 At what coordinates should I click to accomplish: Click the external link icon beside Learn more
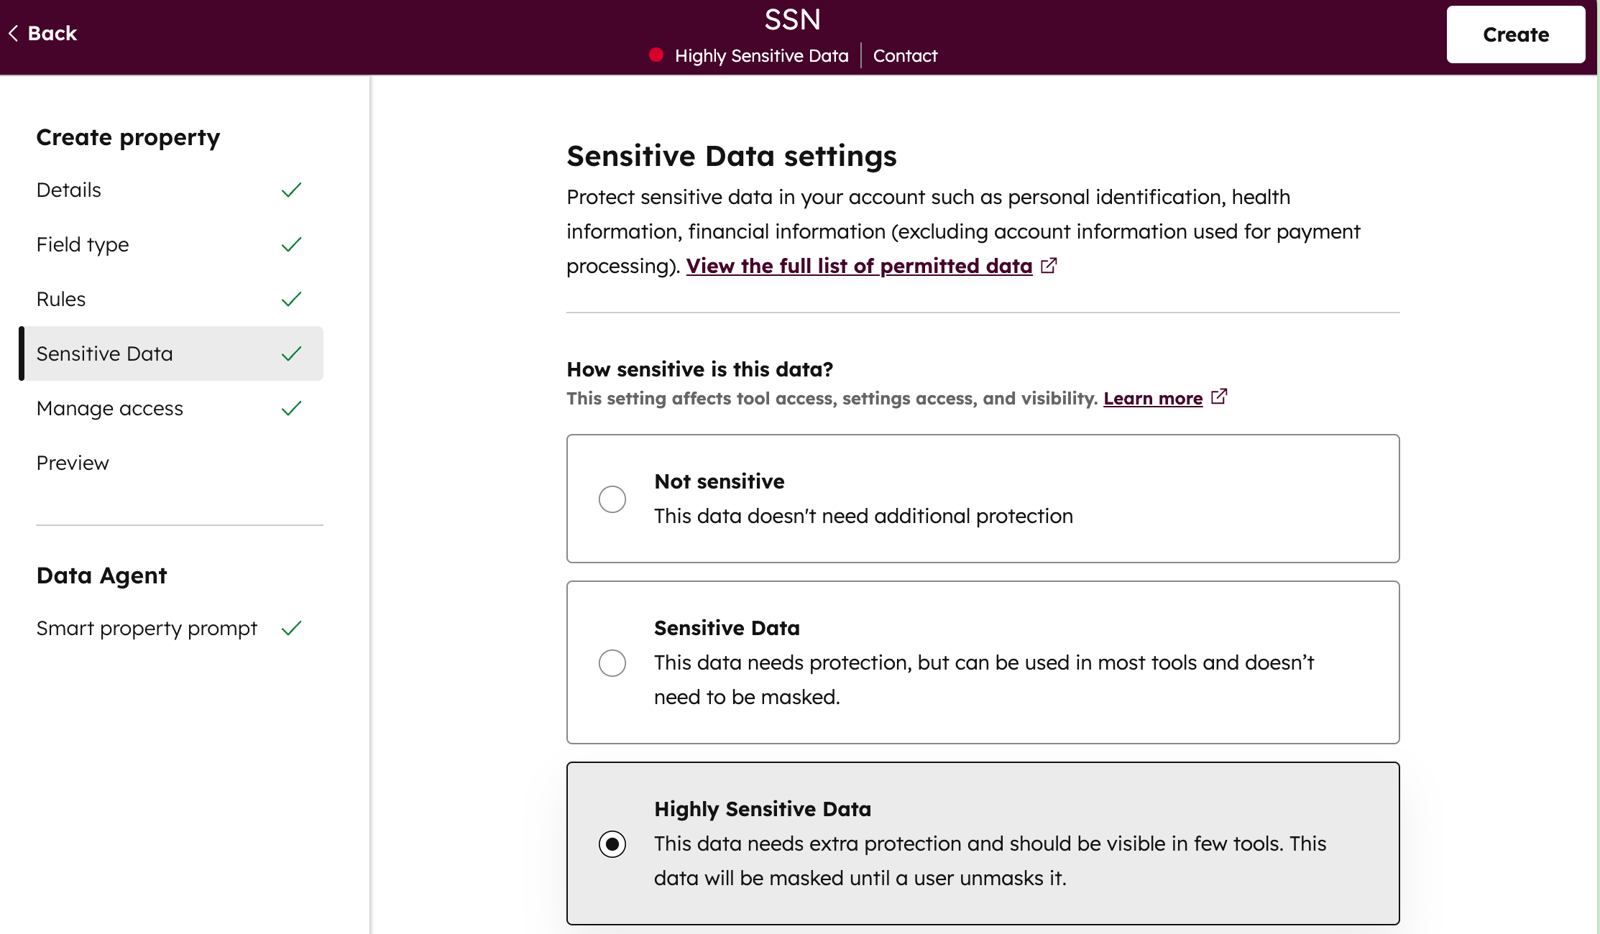[x=1219, y=396]
